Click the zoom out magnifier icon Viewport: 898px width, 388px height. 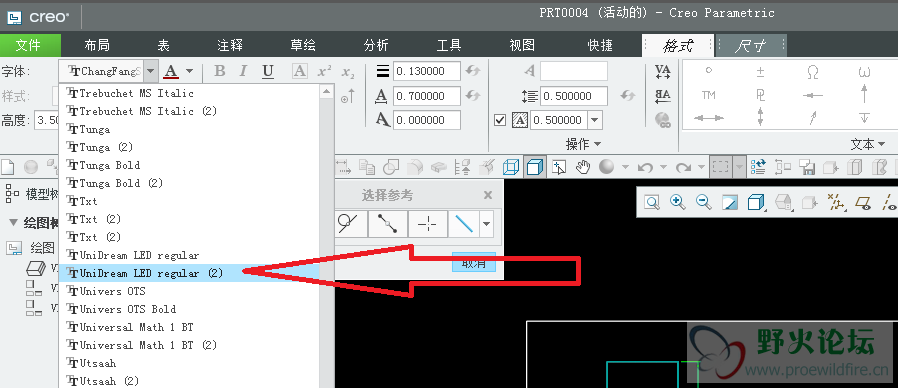point(703,202)
